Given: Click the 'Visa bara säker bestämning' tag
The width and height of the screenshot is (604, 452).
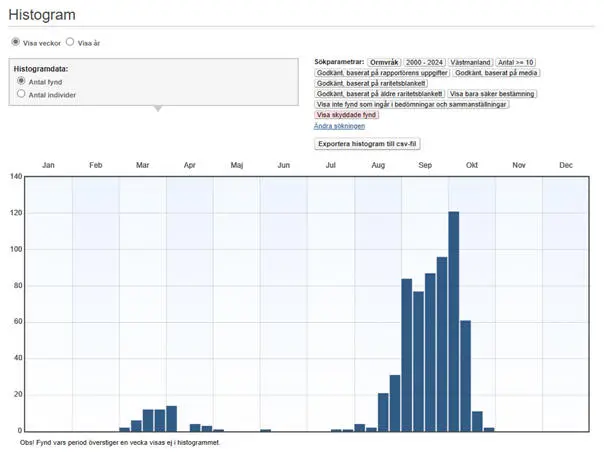Looking at the screenshot, I should (x=492, y=94).
